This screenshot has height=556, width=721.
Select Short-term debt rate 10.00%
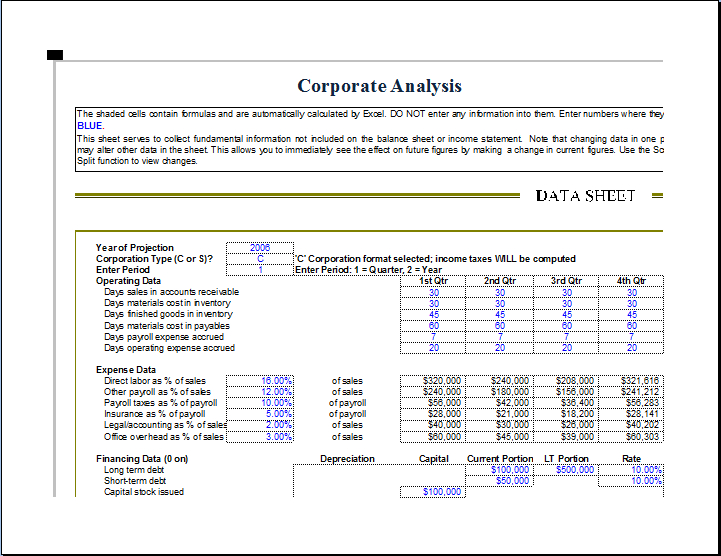(631, 481)
